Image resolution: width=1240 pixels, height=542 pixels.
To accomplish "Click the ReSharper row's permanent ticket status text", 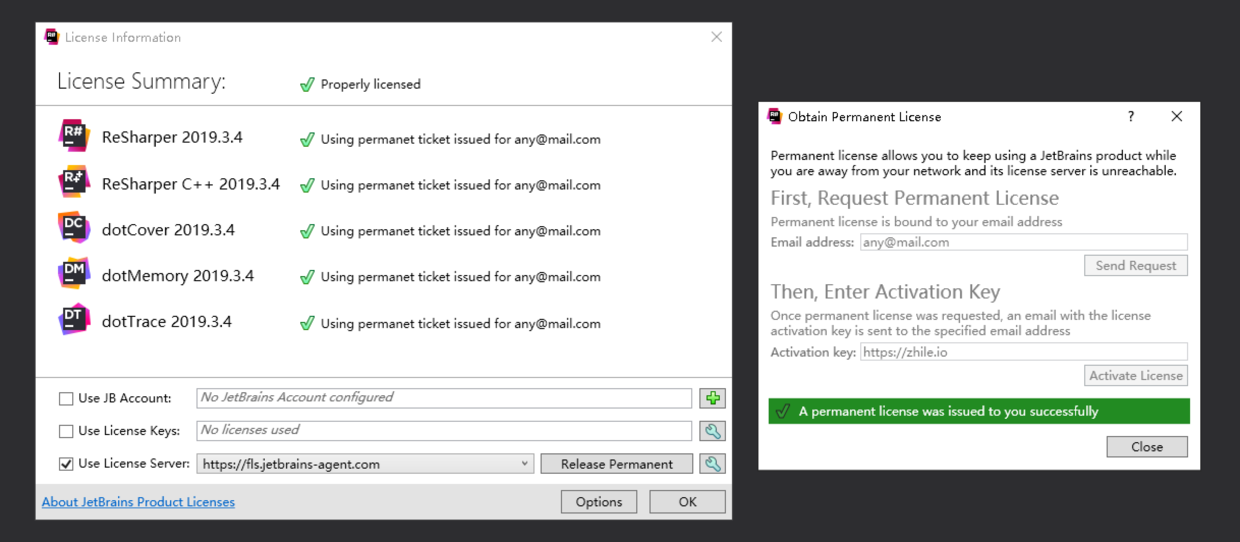I will (x=461, y=139).
